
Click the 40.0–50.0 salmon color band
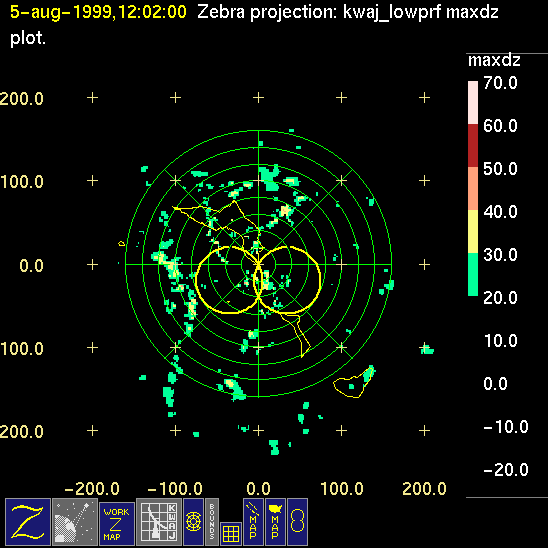click(x=473, y=188)
